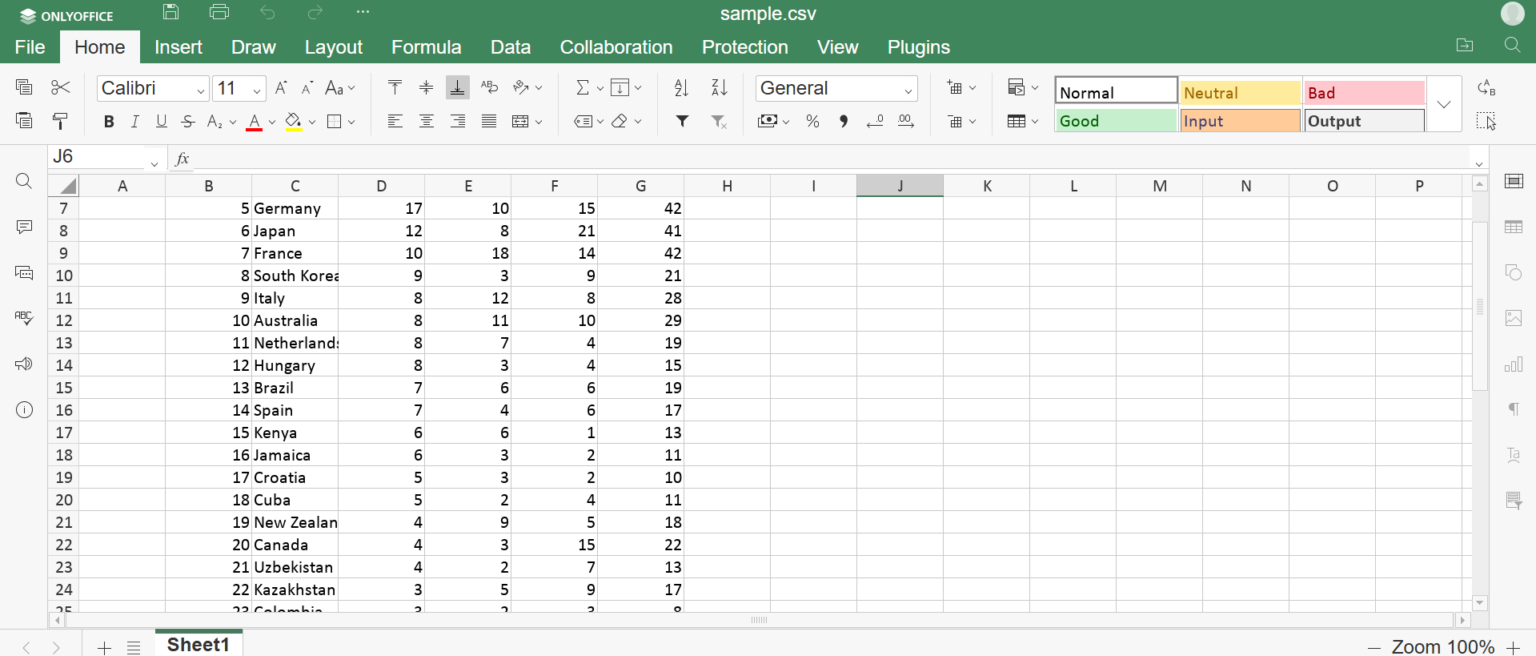Image resolution: width=1536 pixels, height=656 pixels.
Task: Switch to the Data tab
Action: 510,47
